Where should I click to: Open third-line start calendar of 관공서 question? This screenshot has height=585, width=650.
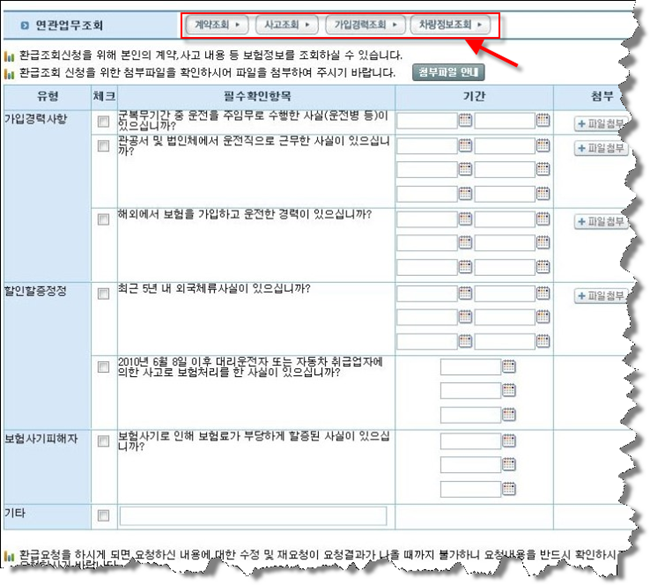(465, 194)
